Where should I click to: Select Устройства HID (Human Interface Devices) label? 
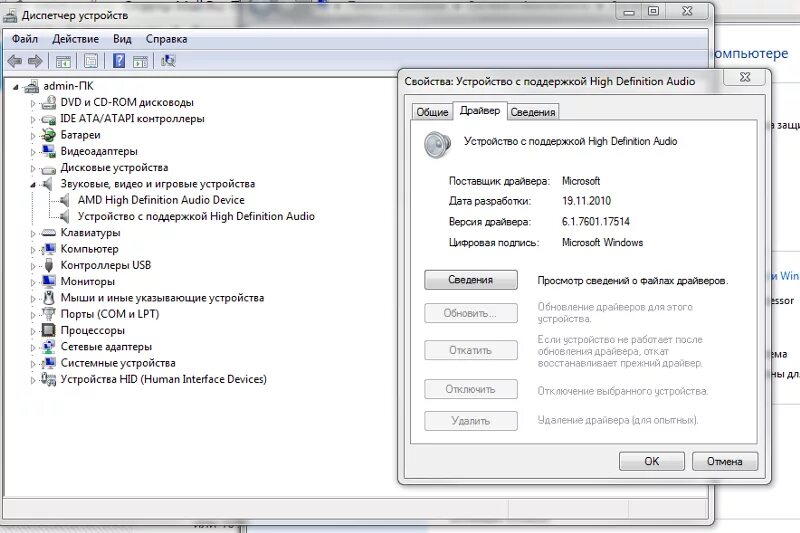pyautogui.click(x=163, y=379)
